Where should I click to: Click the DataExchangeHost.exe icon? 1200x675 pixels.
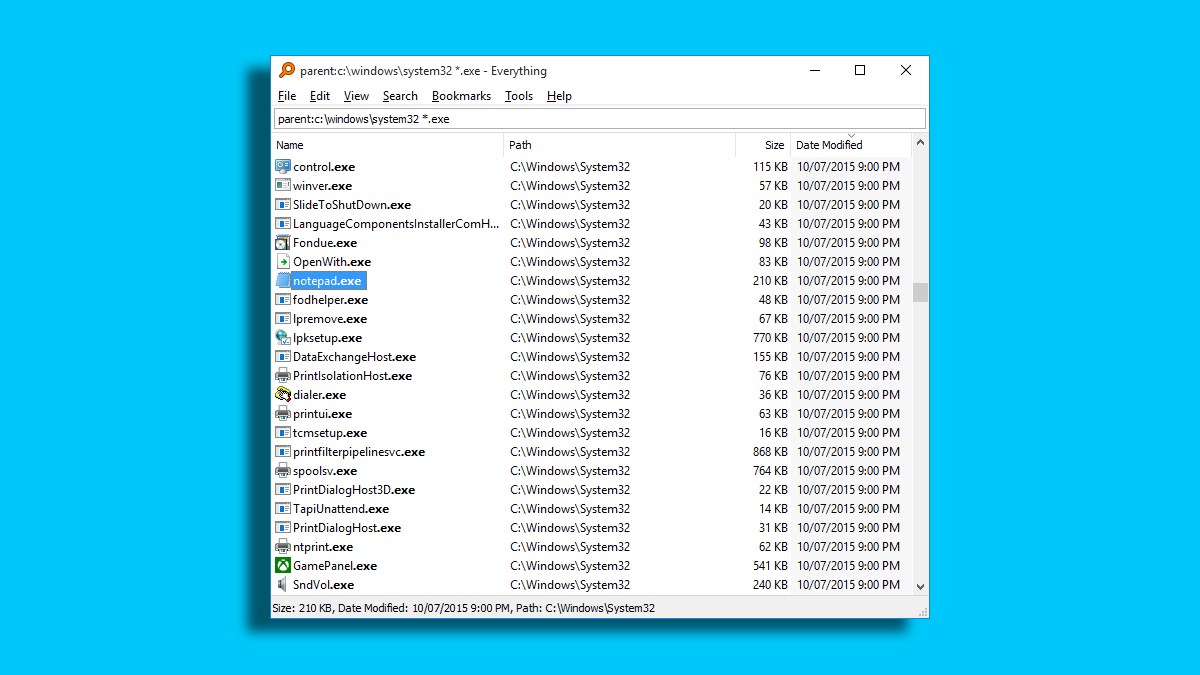click(283, 357)
